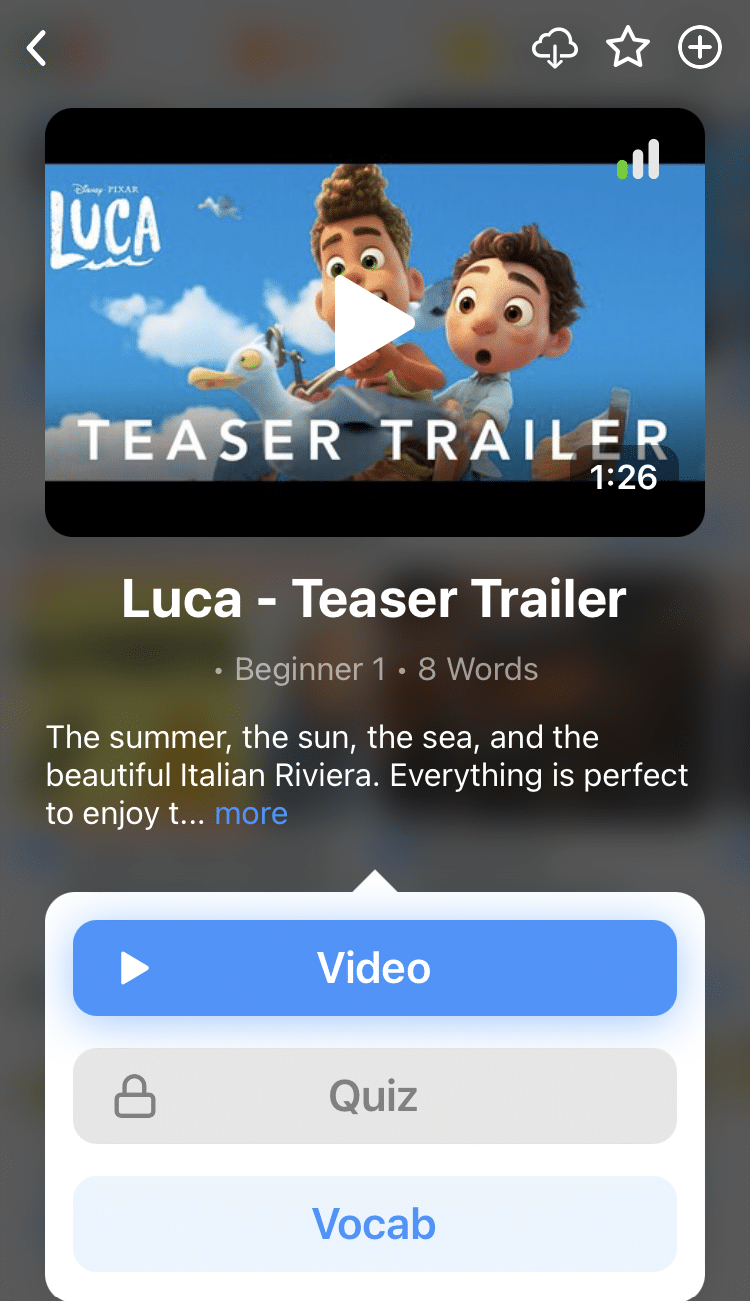Open the Vocab section
This screenshot has height=1301, width=750.
[x=375, y=1224]
